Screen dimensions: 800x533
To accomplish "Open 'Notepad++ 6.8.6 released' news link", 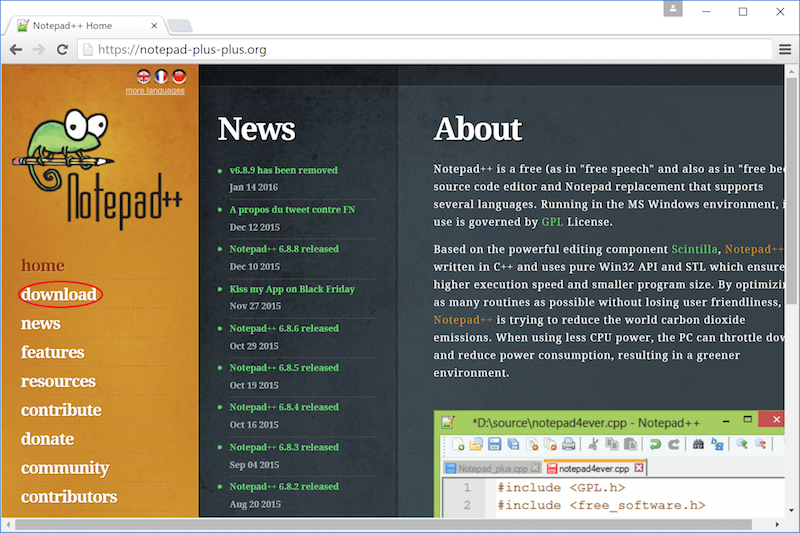I will tap(284, 328).
